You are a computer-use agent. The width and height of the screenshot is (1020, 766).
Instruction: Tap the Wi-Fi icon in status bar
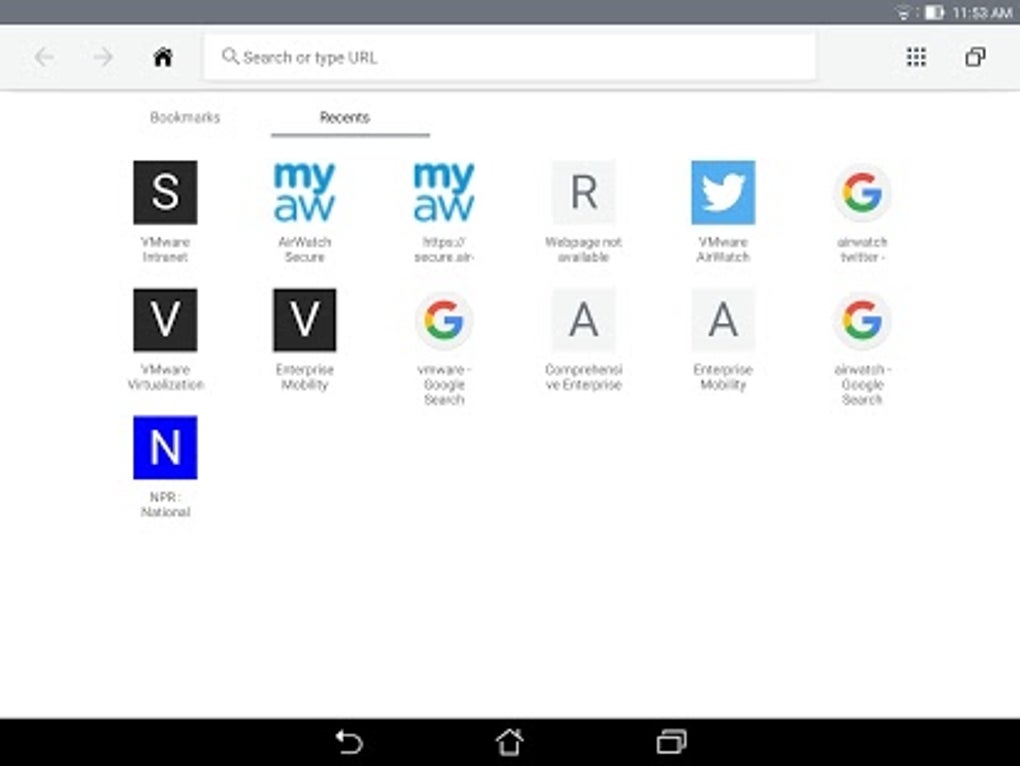(903, 12)
